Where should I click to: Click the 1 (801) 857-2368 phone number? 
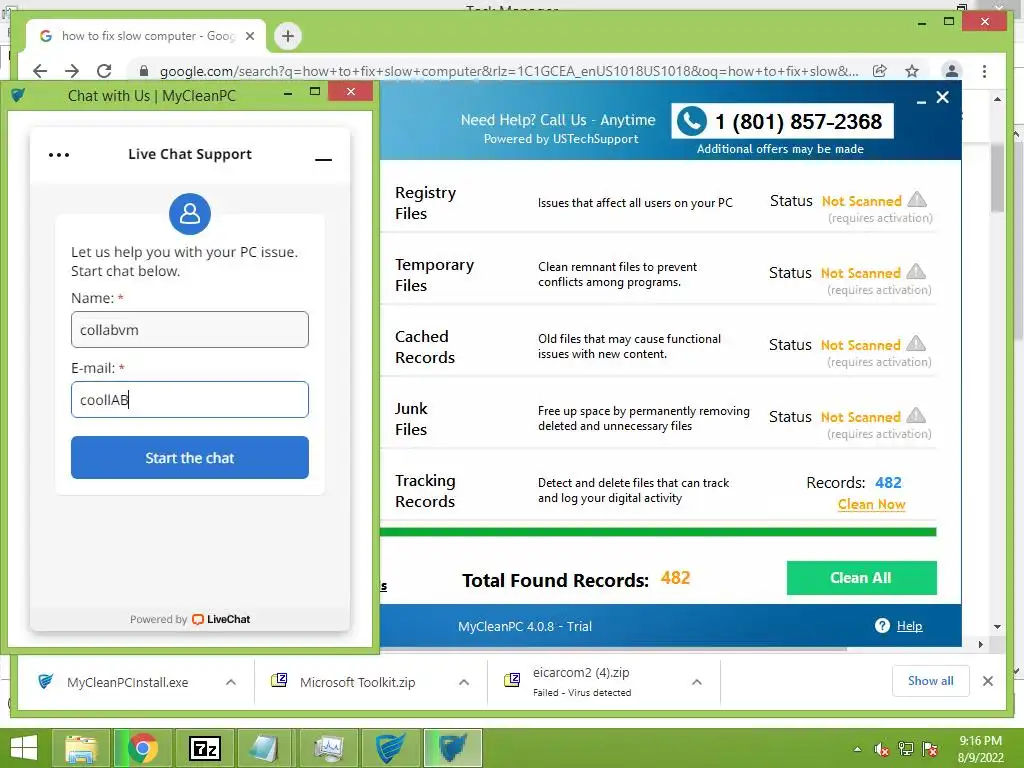tap(798, 121)
